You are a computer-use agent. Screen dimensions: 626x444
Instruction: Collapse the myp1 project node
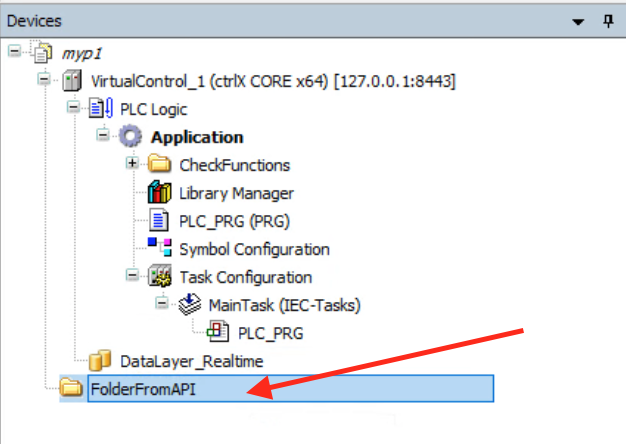[14, 51]
